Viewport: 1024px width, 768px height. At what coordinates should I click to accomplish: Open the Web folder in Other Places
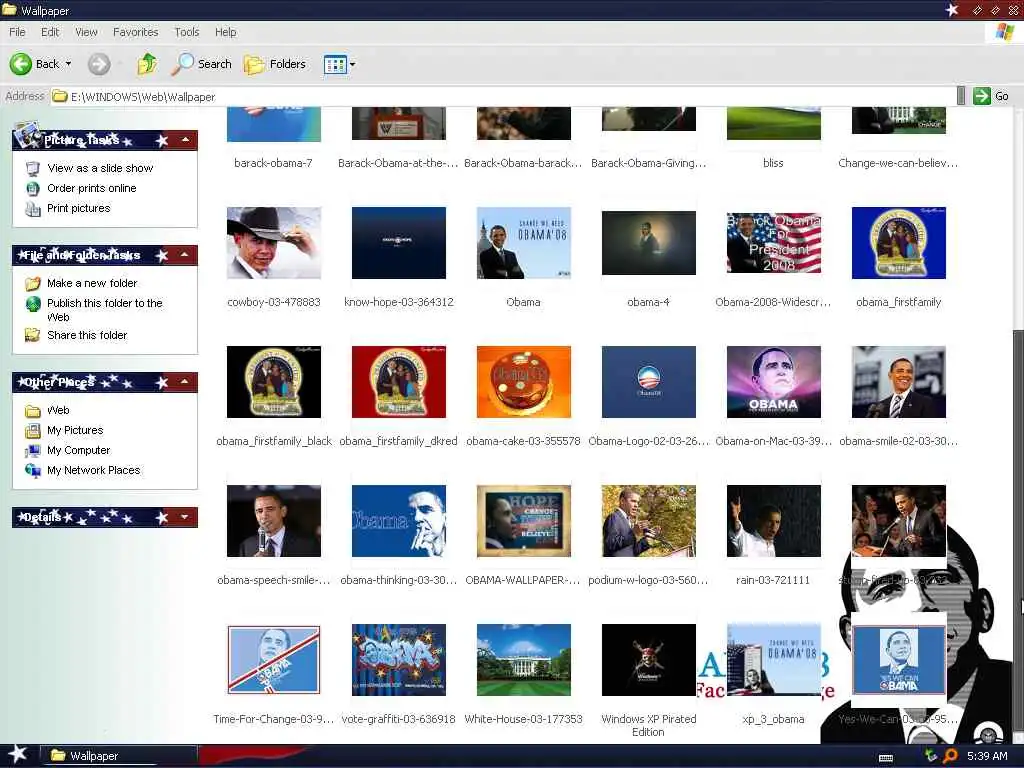point(58,410)
